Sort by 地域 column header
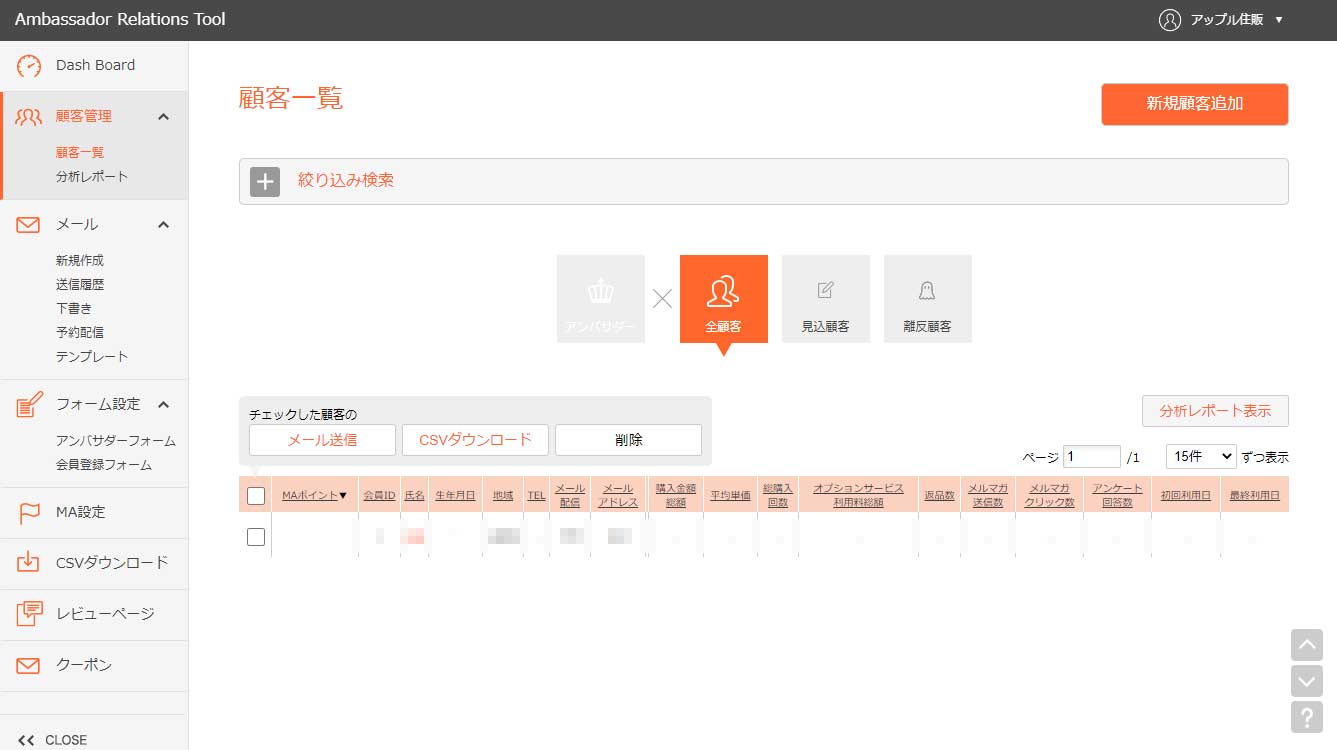Screen dimensions: 1337x750 503,495
